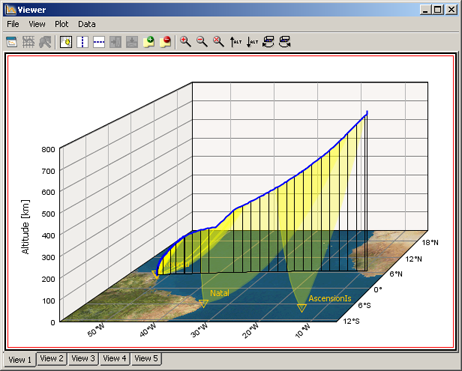The image size is (462, 371).
Task: Switch to the View 1 tab
Action: (20, 360)
